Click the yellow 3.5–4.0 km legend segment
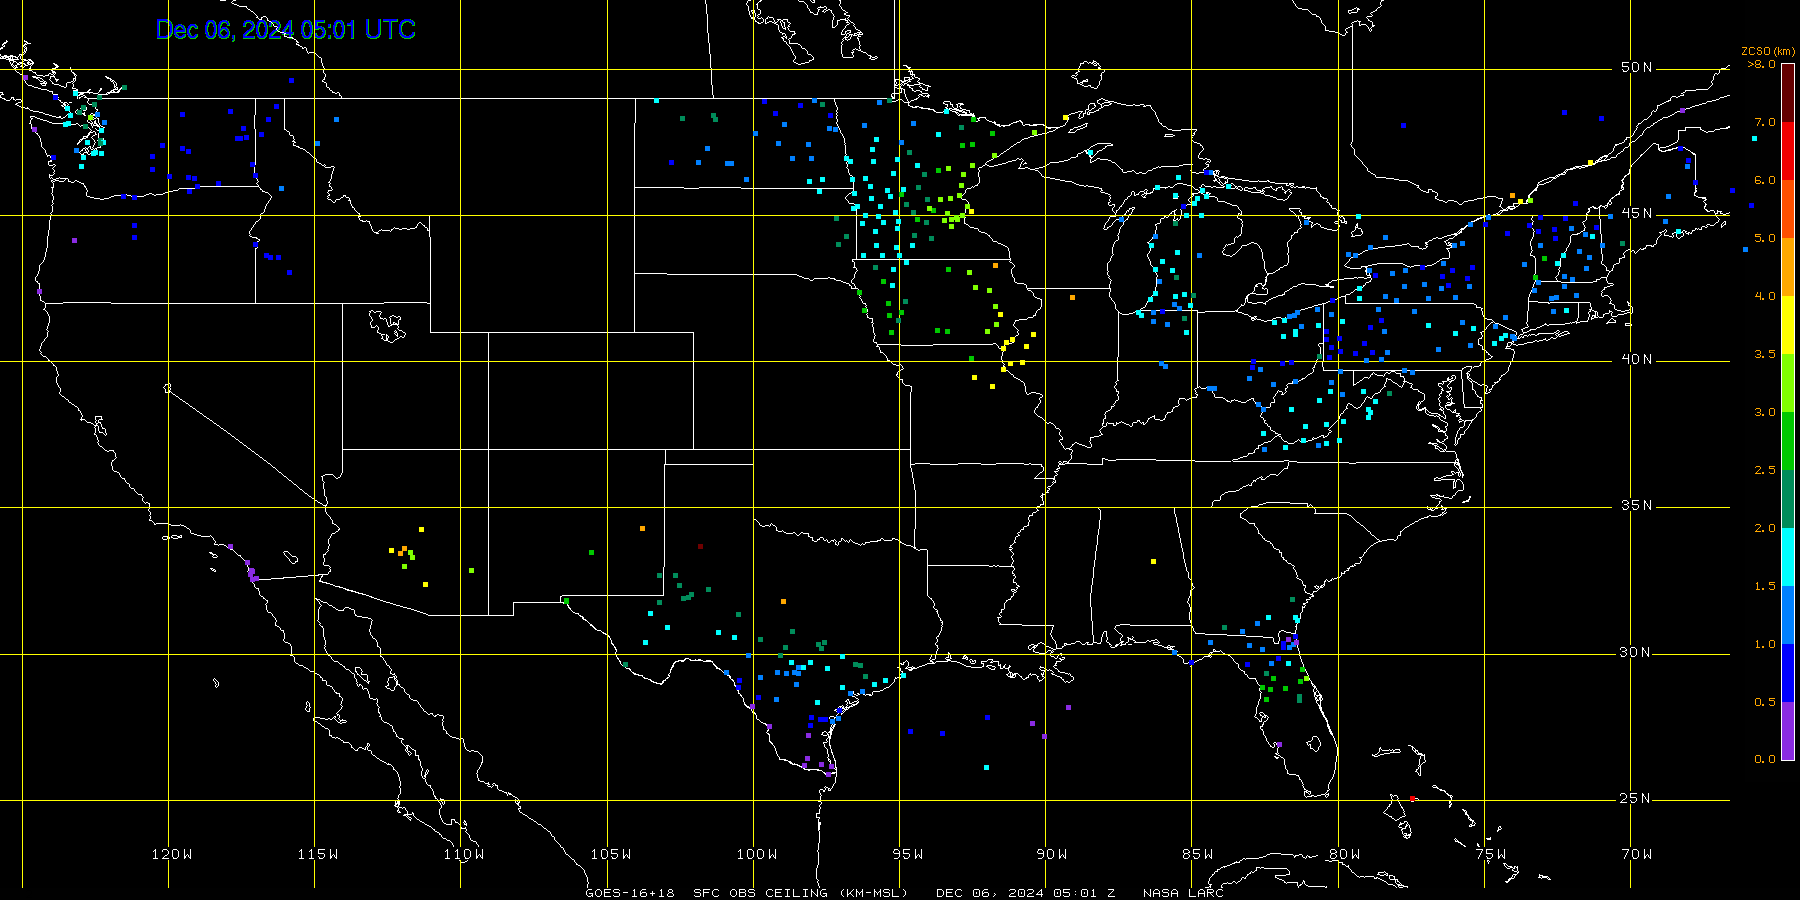Viewport: 1800px width, 900px height. 1787,325
